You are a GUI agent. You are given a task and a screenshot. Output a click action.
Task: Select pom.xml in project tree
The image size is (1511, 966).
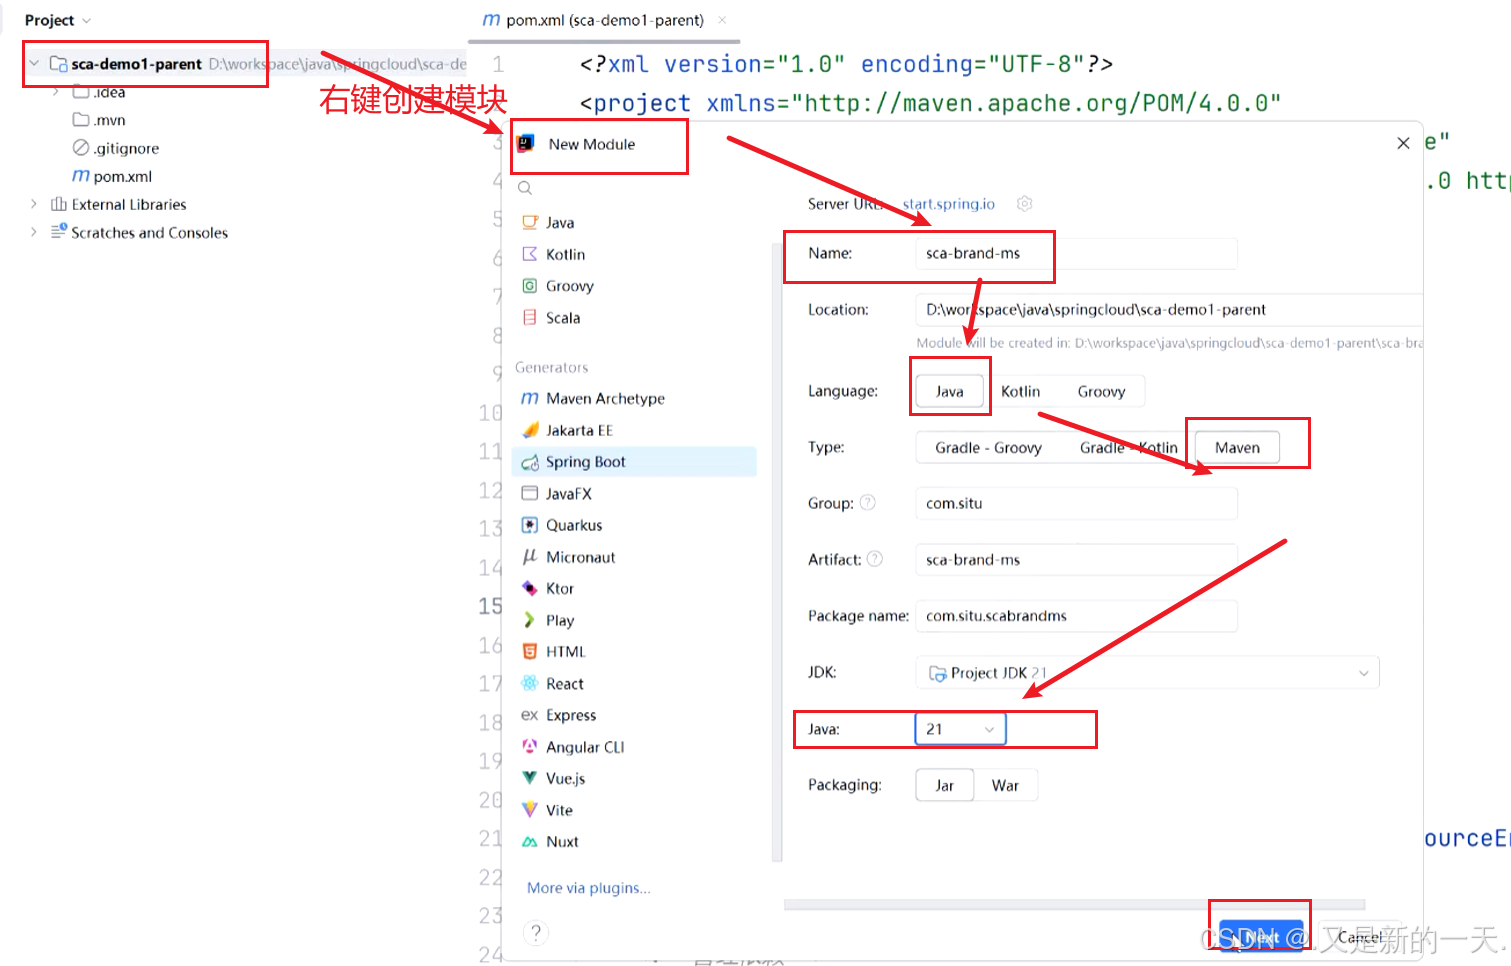112,176
